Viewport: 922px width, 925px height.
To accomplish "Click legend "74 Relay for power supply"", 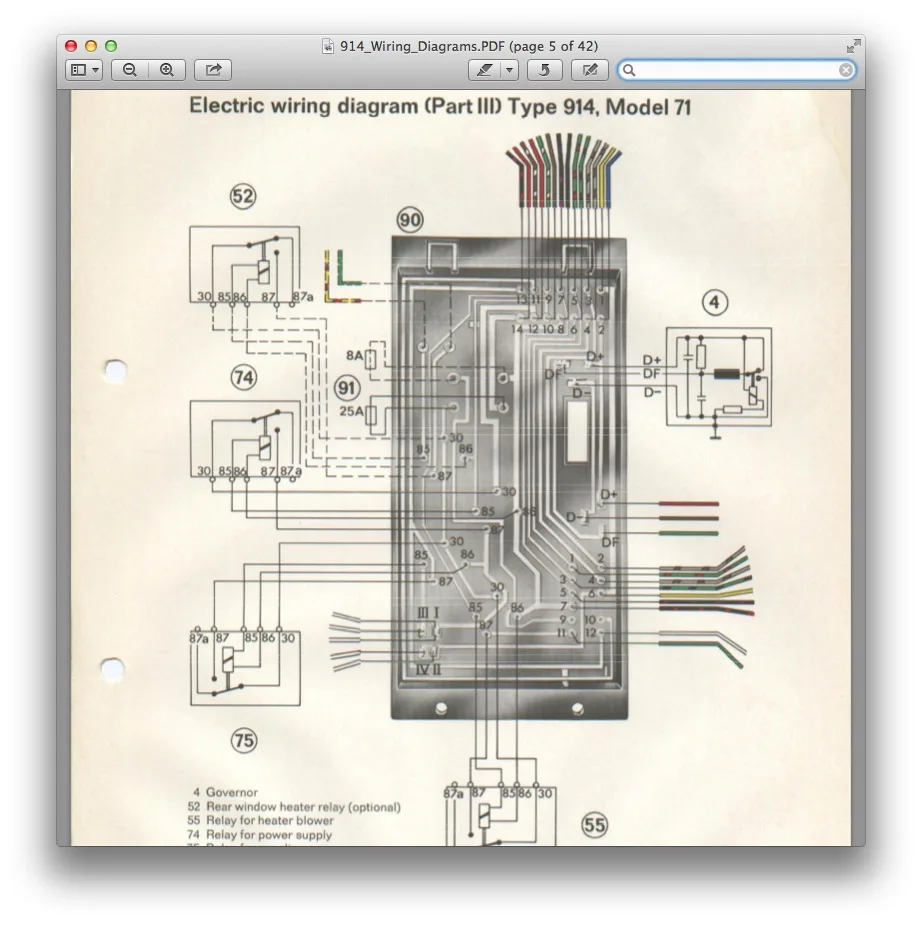I will tap(260, 835).
